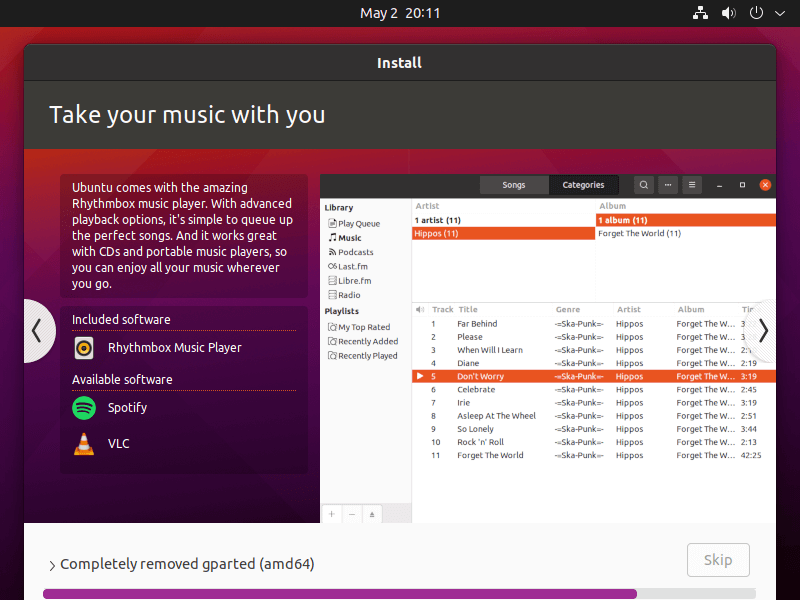Click the 'Take your music with you' heading
800x600 pixels.
[187, 115]
